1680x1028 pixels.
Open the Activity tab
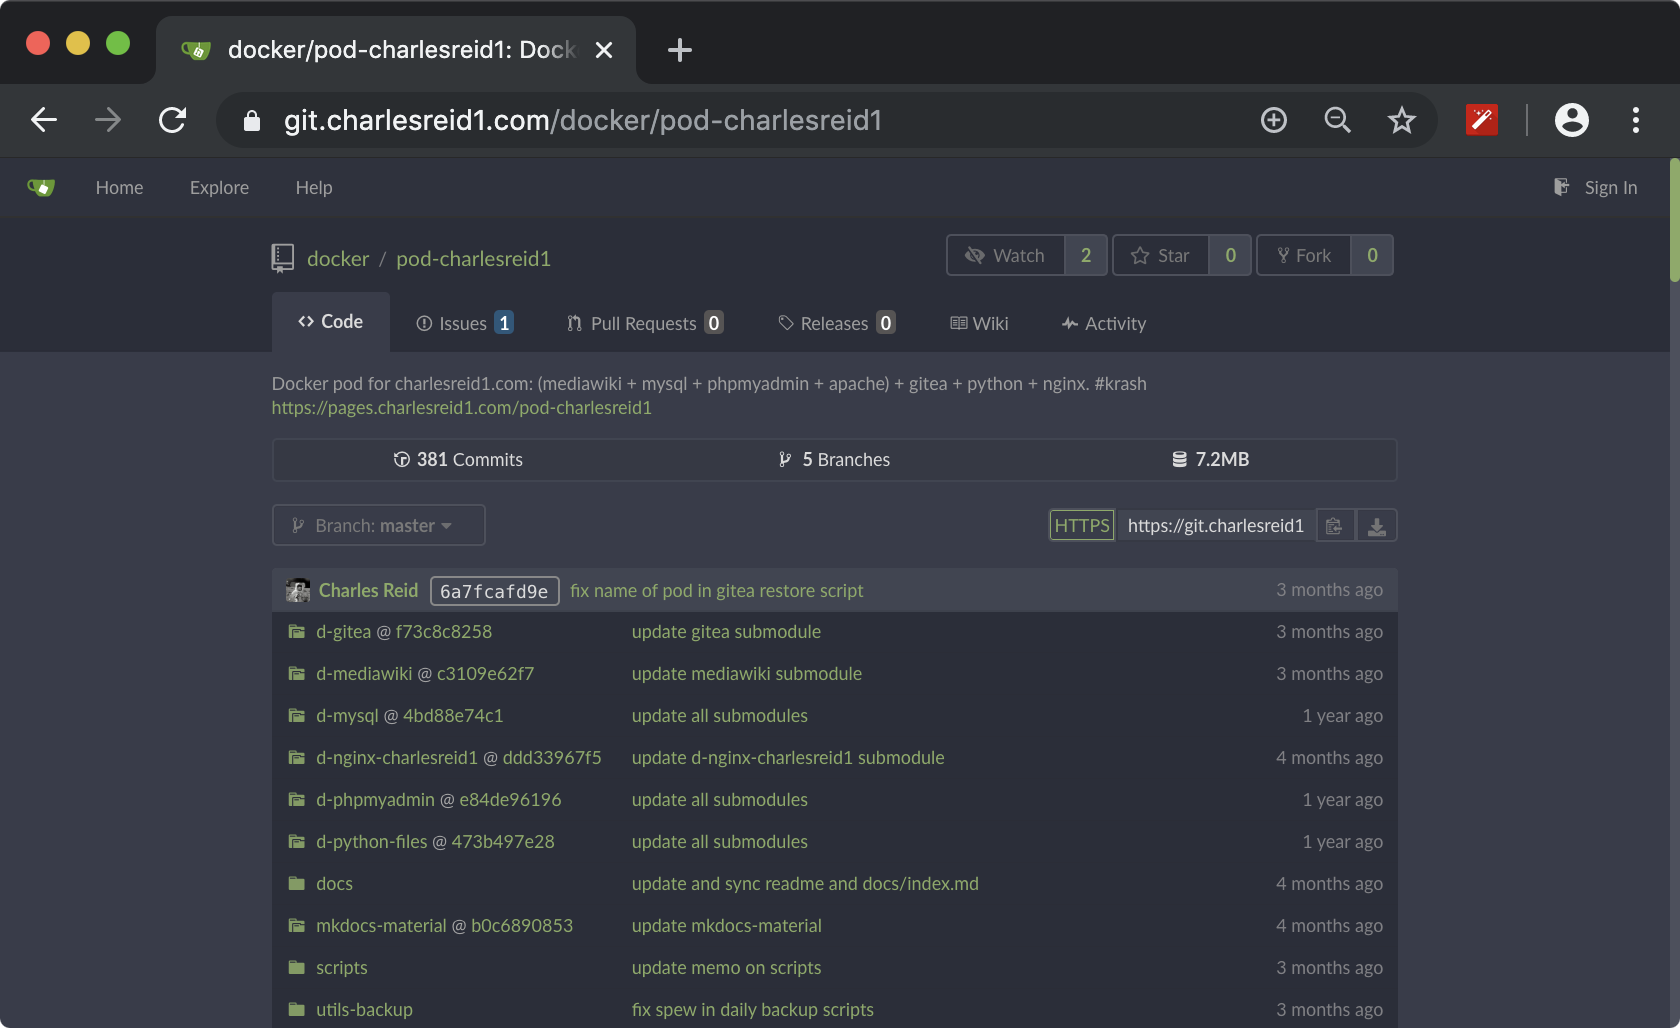(1104, 323)
